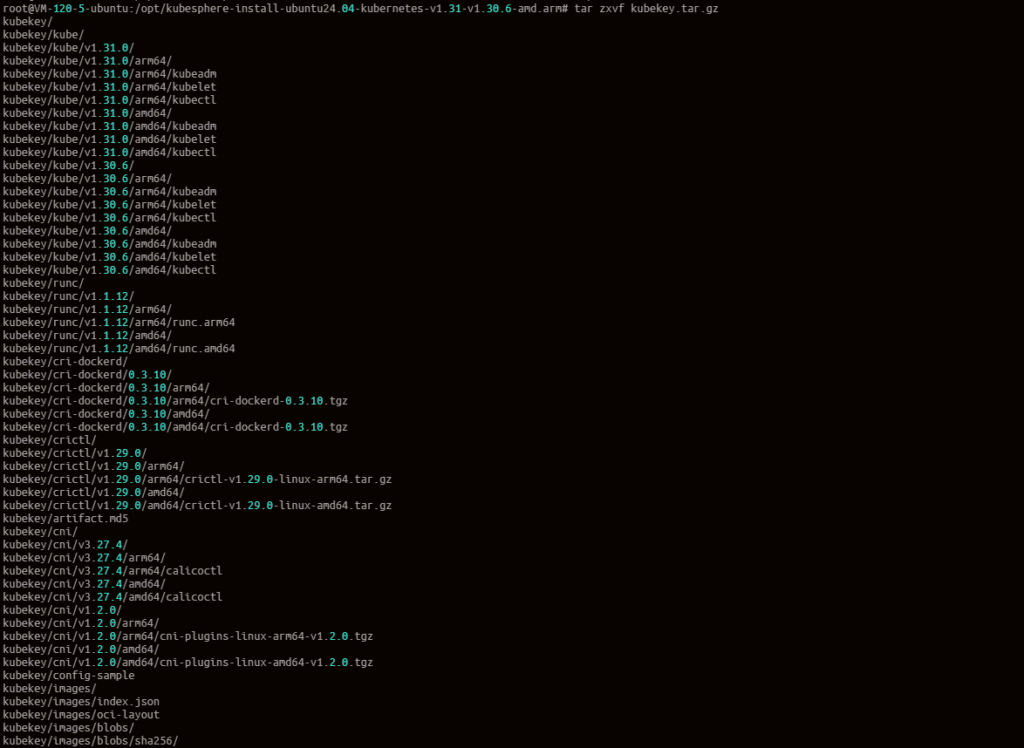The width and height of the screenshot is (1024, 748).
Task: Click the line kubekey/kube/v1.30.6/arm64/kubectl
Action: pos(110,218)
